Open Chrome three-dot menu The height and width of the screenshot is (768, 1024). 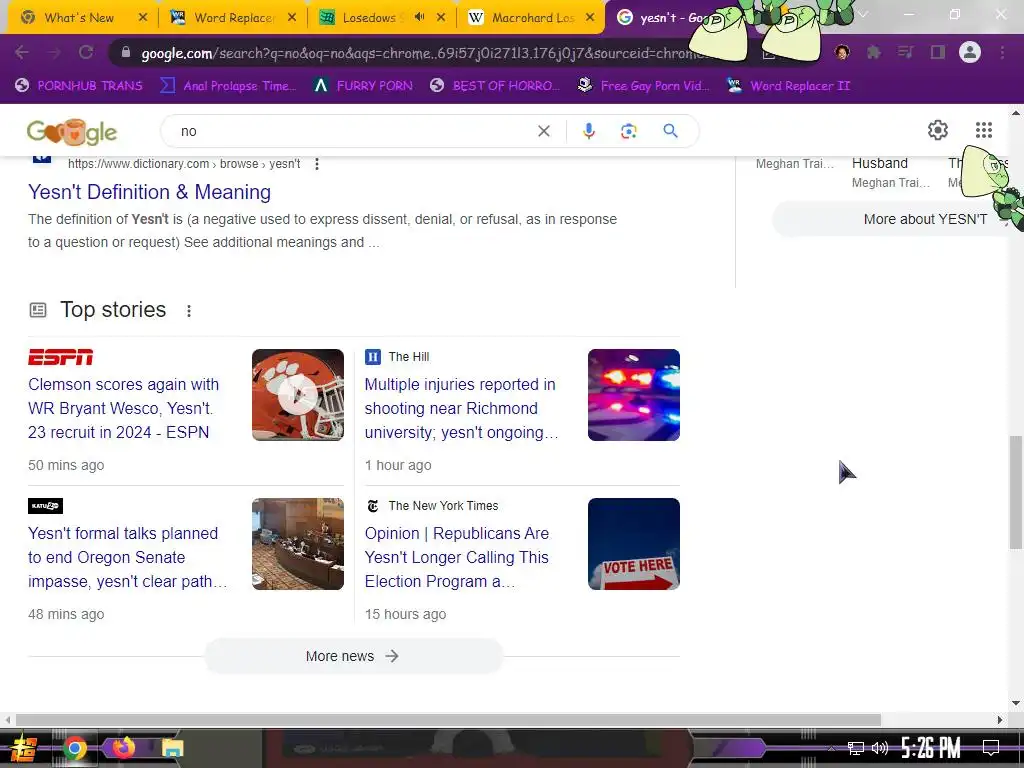1002,52
